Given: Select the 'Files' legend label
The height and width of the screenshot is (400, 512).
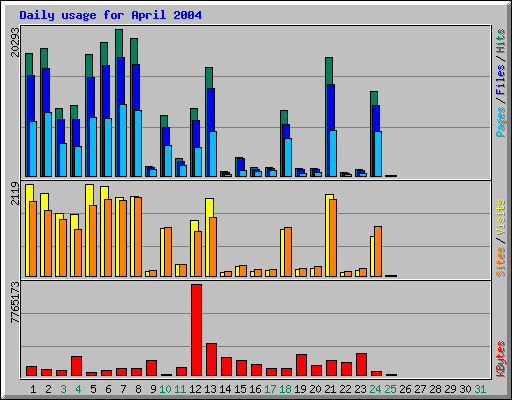Looking at the screenshot, I should [501, 79].
